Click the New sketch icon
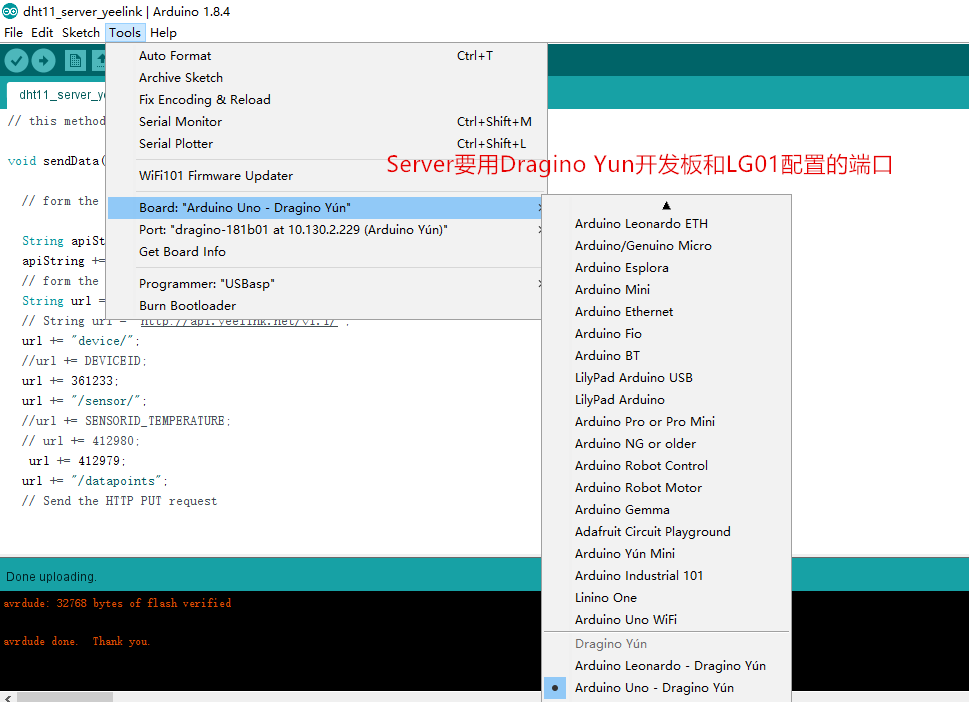Image resolution: width=969 pixels, height=702 pixels. point(75,61)
